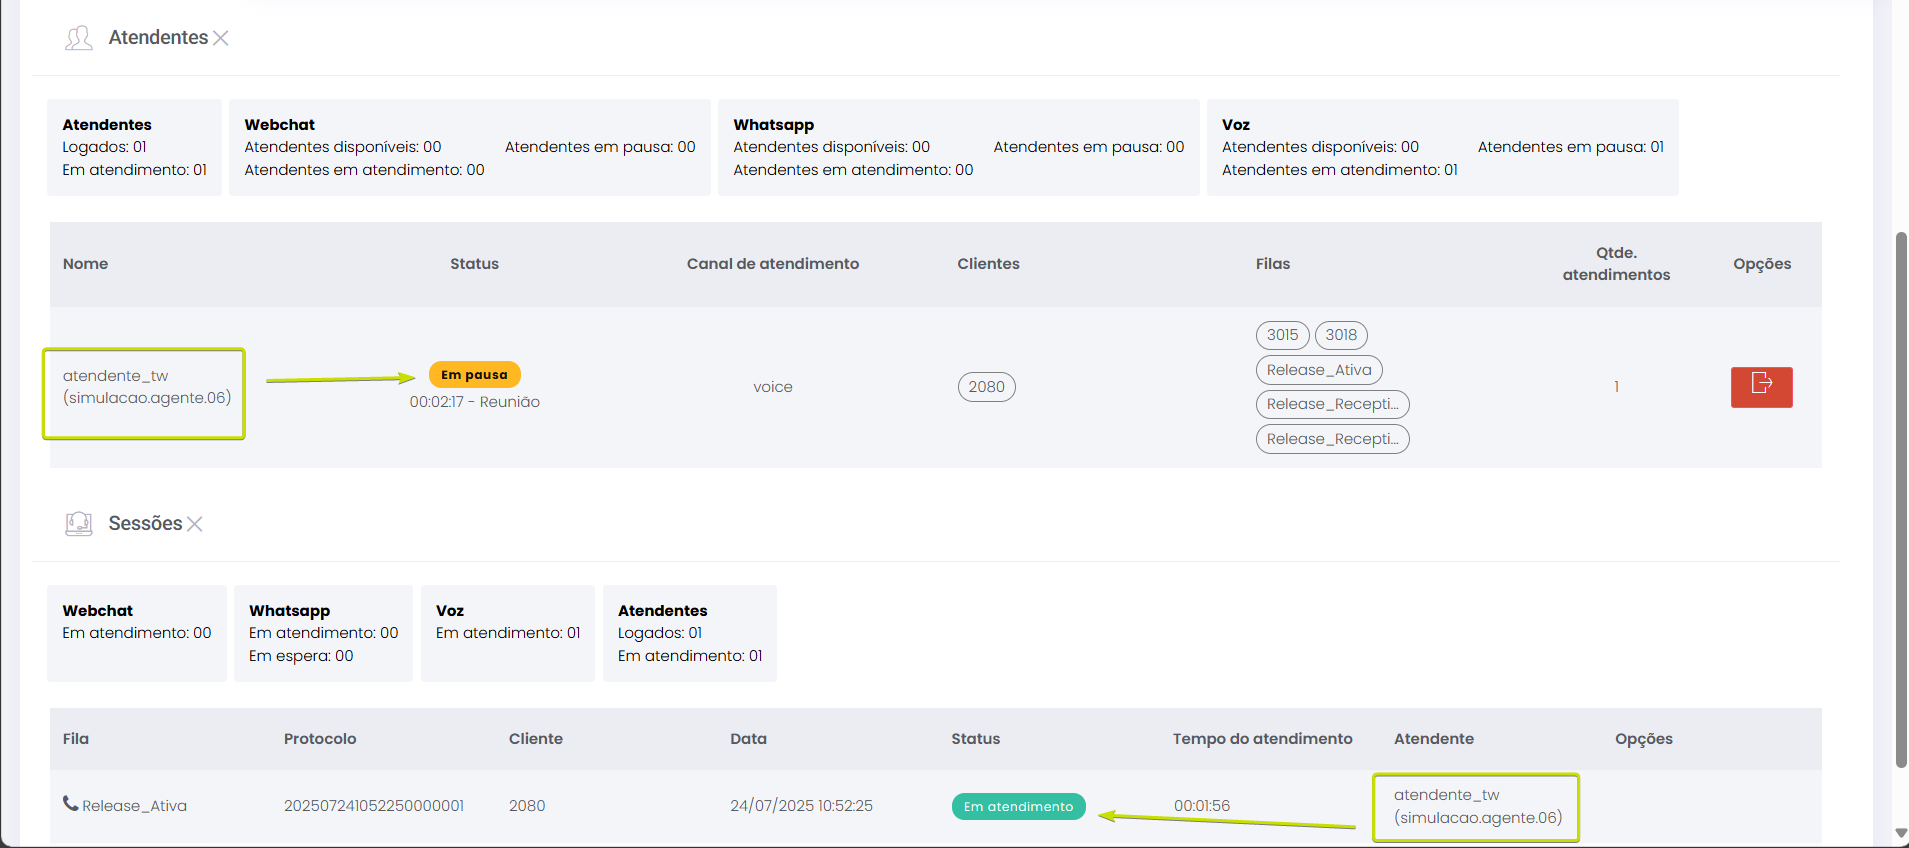Screen dimensions: 1909x848
Task: Click the Sessões headset icon
Action: point(78,524)
